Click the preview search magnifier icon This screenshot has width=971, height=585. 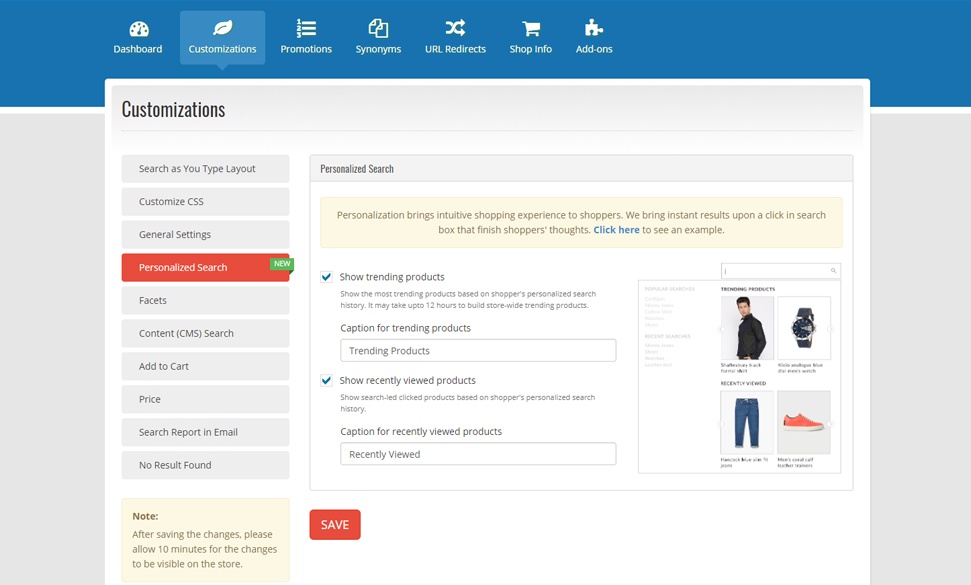(833, 271)
